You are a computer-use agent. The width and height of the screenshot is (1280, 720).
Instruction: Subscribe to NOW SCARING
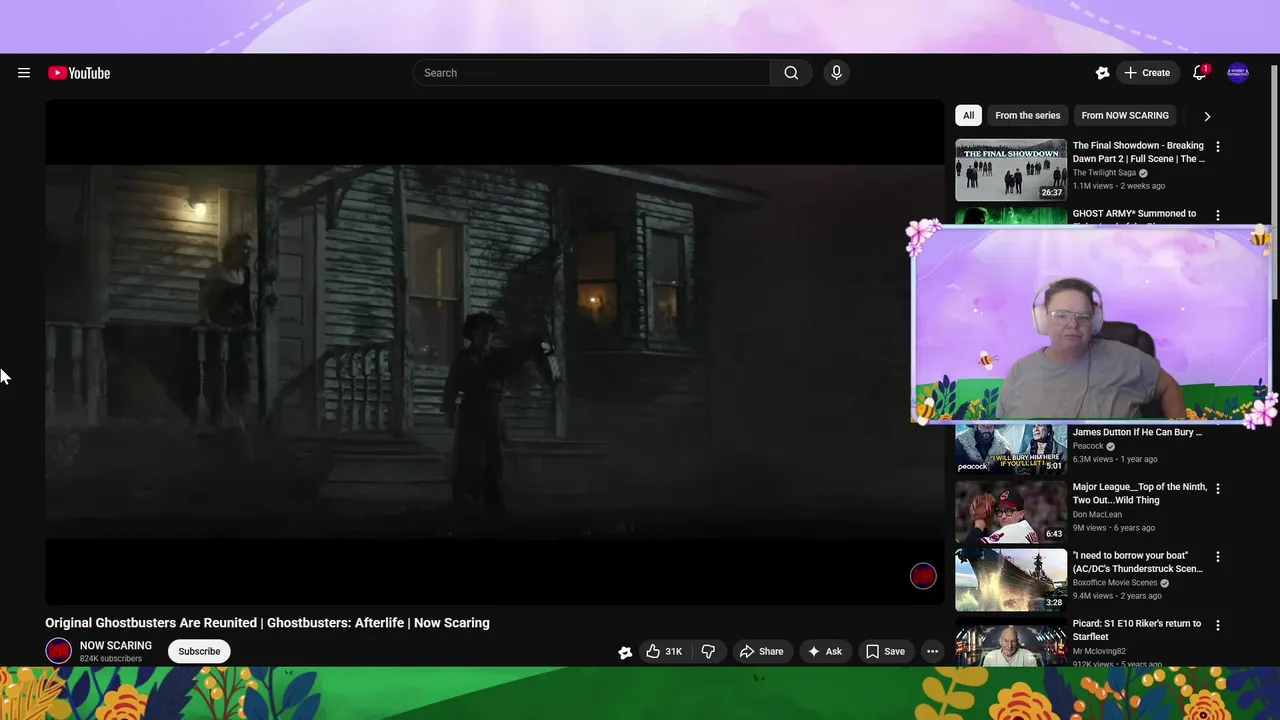(199, 651)
